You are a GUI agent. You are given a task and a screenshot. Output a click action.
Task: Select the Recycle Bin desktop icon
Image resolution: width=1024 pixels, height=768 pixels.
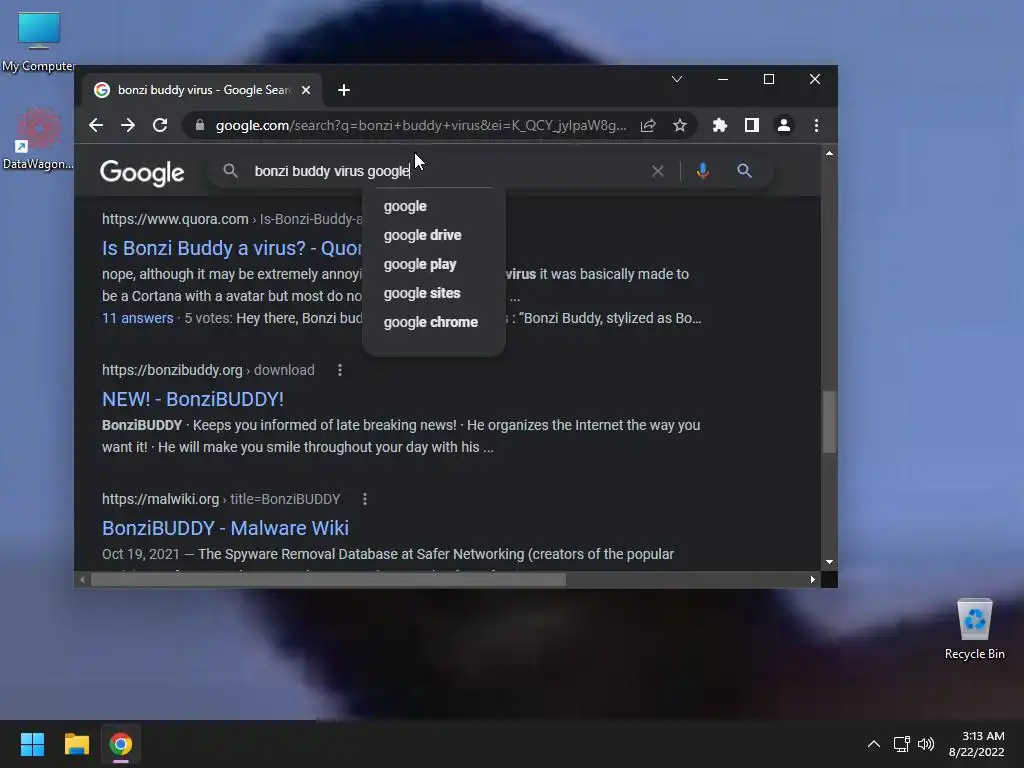(974, 630)
